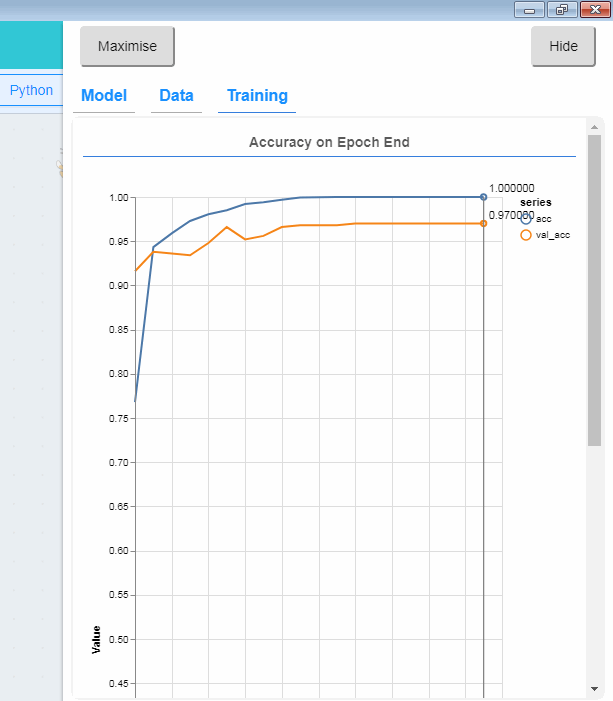Image resolution: width=613 pixels, height=701 pixels.
Task: Toggle the val_acc series legend circle
Action: (526, 235)
